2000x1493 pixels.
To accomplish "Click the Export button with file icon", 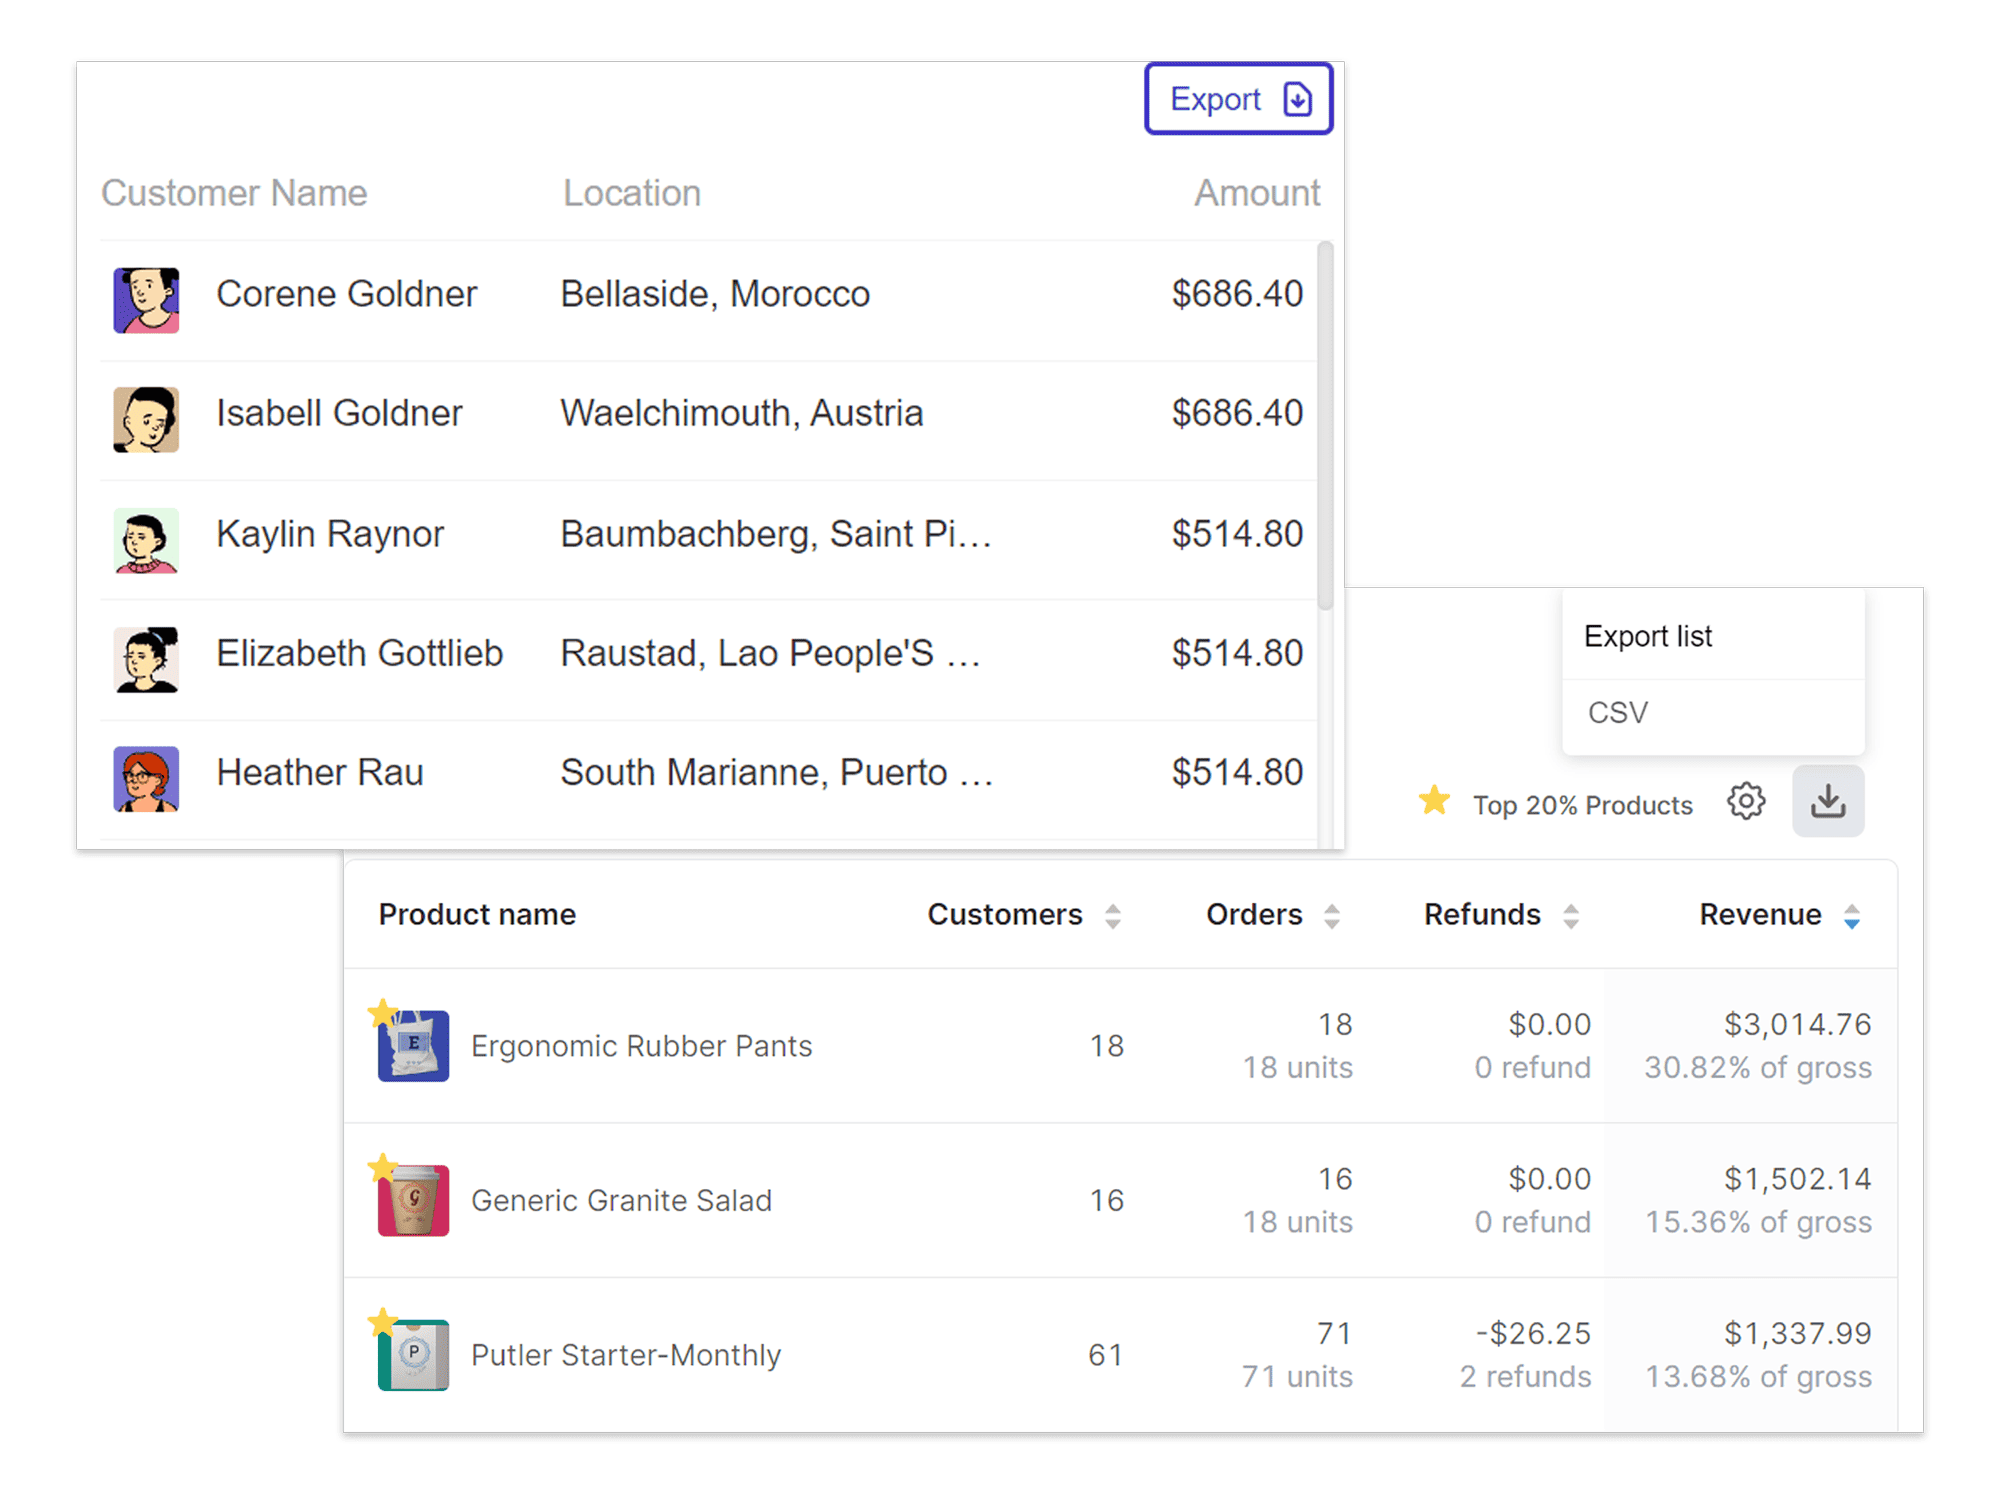I will click(1238, 99).
